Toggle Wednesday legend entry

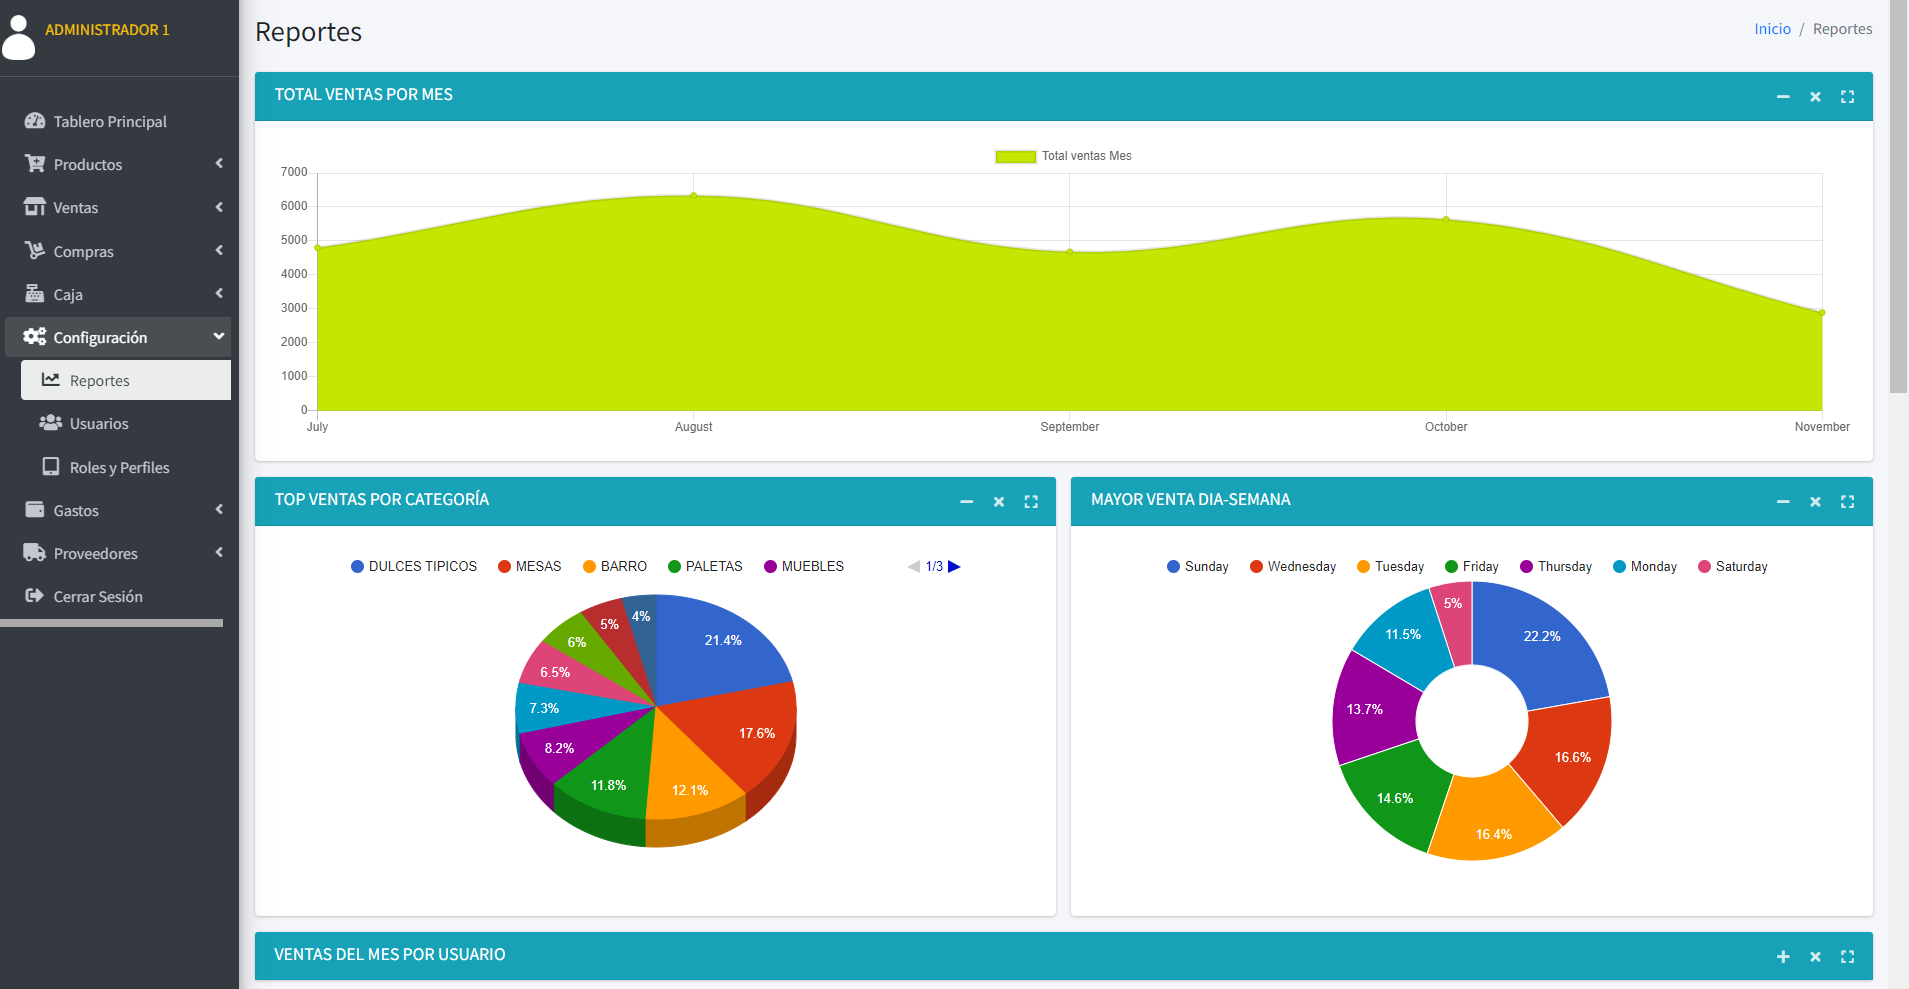(1293, 566)
